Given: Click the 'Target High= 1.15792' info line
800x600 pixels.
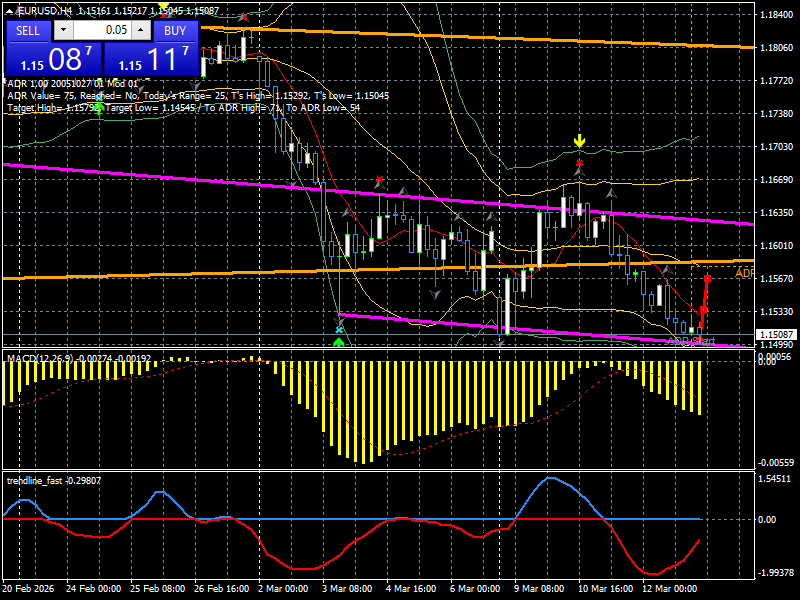Looking at the screenshot, I should click(x=184, y=108).
